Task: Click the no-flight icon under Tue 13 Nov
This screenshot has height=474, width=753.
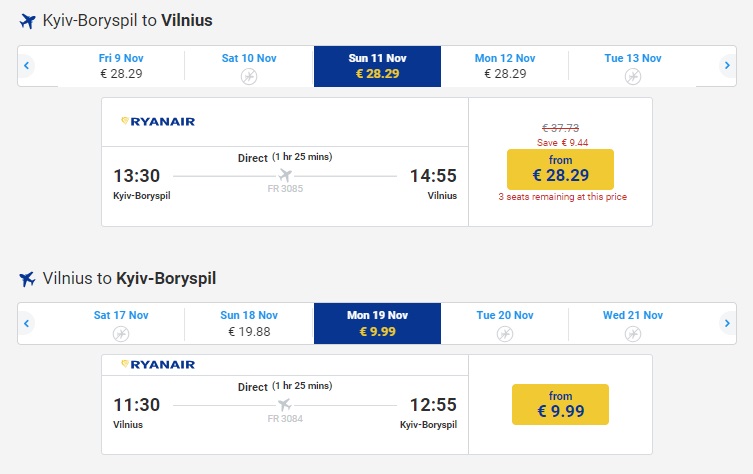Action: click(633, 76)
